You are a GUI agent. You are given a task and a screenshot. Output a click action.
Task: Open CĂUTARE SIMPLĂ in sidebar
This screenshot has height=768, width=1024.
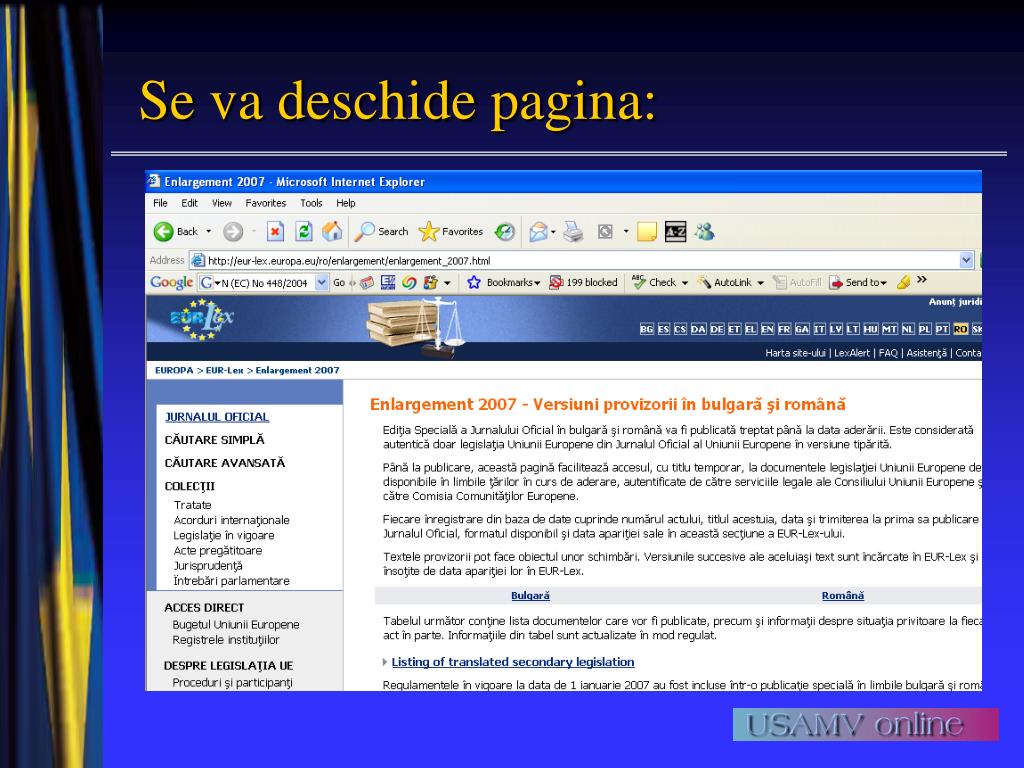pyautogui.click(x=214, y=440)
